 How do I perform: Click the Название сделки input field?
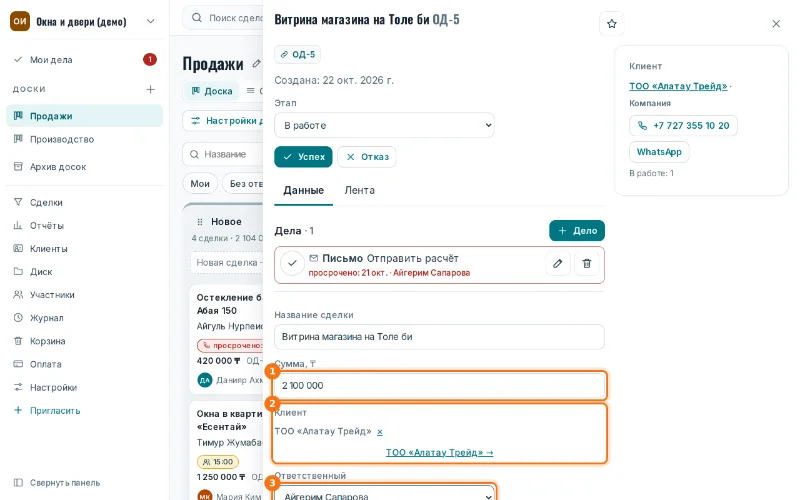(x=439, y=337)
